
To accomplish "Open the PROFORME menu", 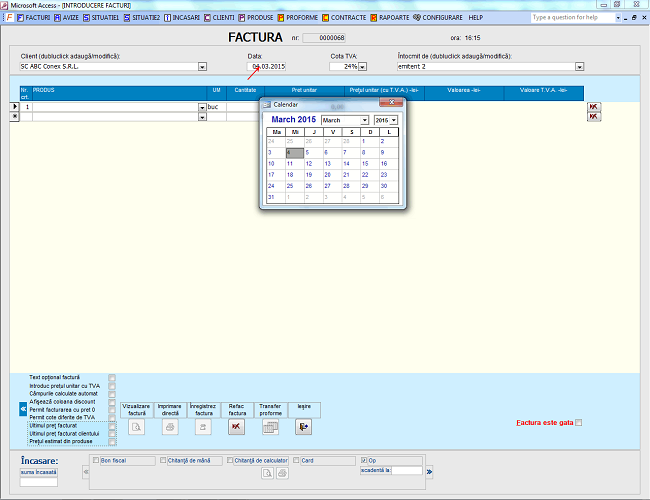I will click(298, 17).
